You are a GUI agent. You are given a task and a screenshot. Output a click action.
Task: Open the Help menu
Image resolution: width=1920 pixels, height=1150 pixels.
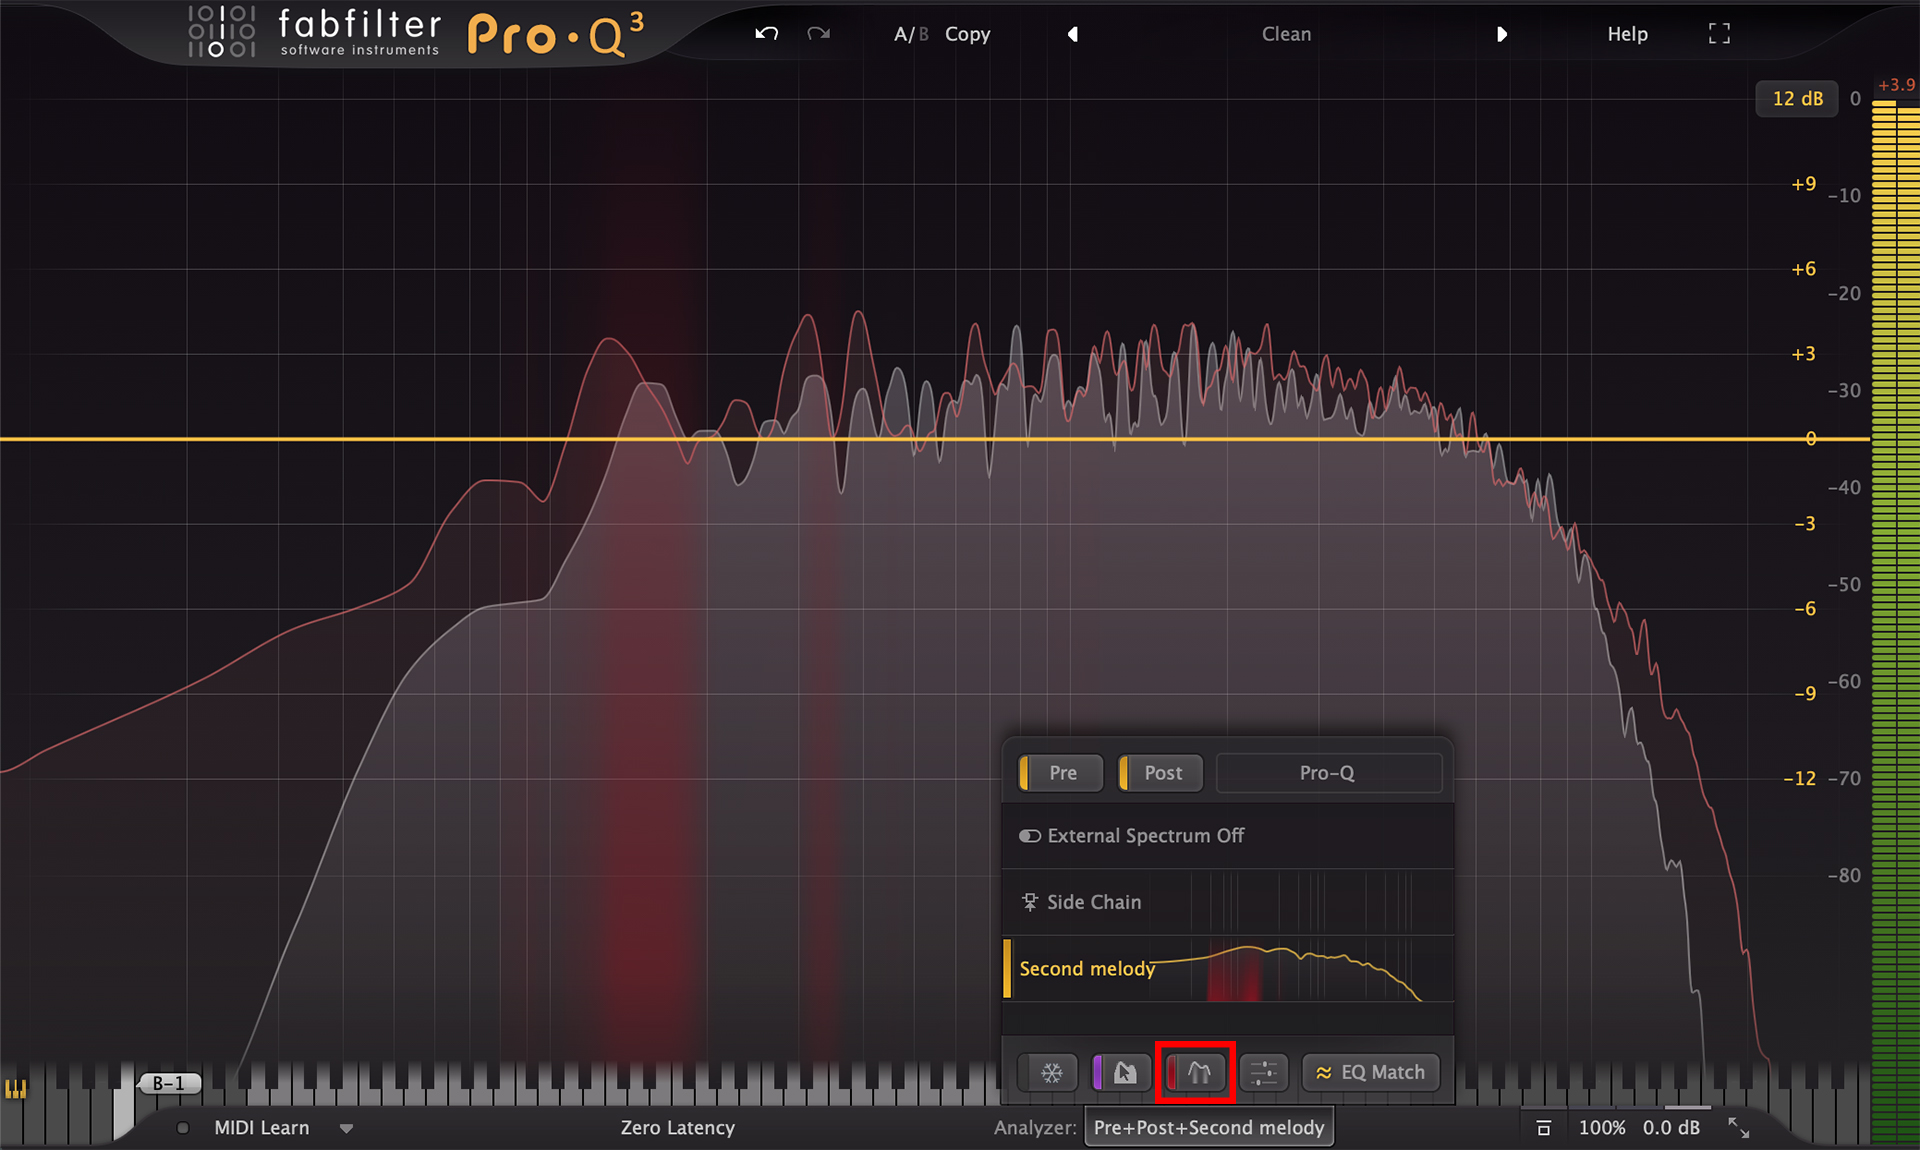click(x=1627, y=34)
